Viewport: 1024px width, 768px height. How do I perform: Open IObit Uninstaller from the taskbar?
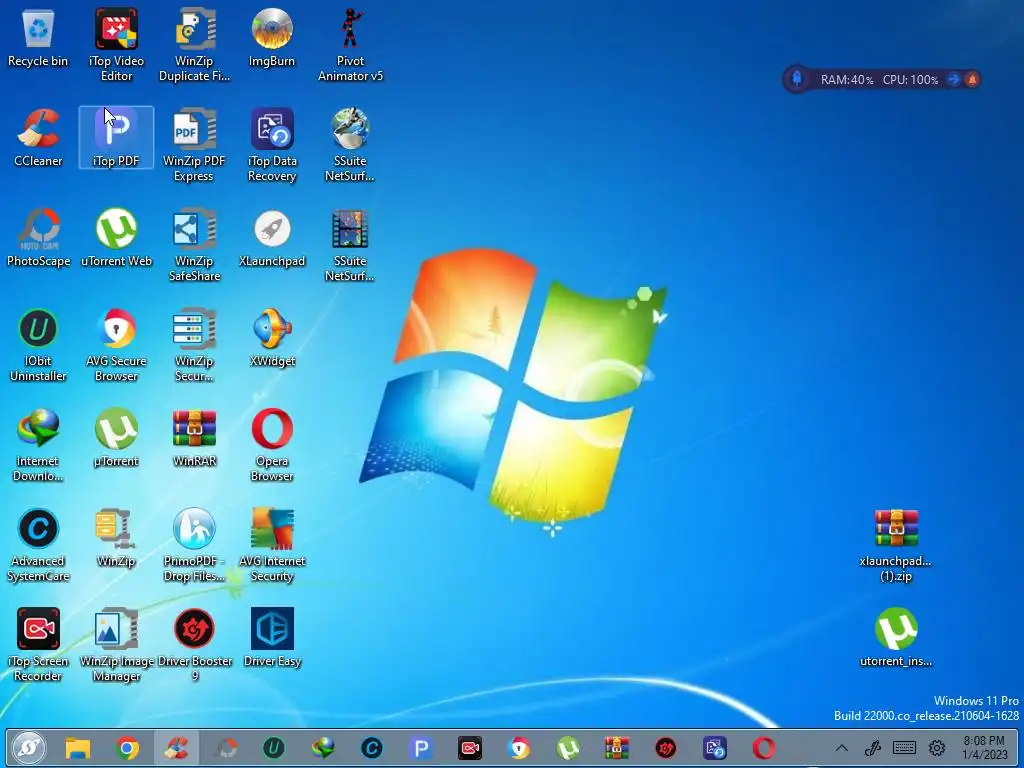274,748
